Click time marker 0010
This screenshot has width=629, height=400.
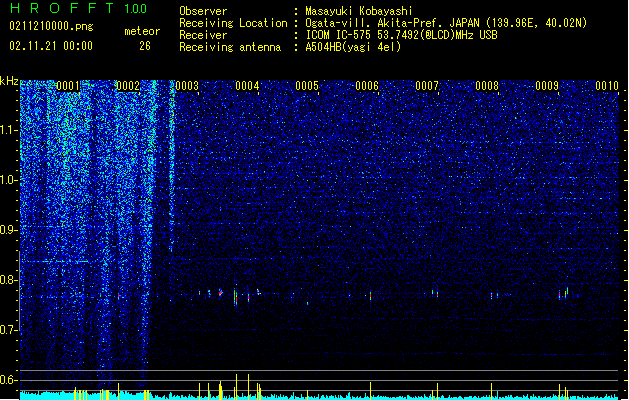[607, 86]
